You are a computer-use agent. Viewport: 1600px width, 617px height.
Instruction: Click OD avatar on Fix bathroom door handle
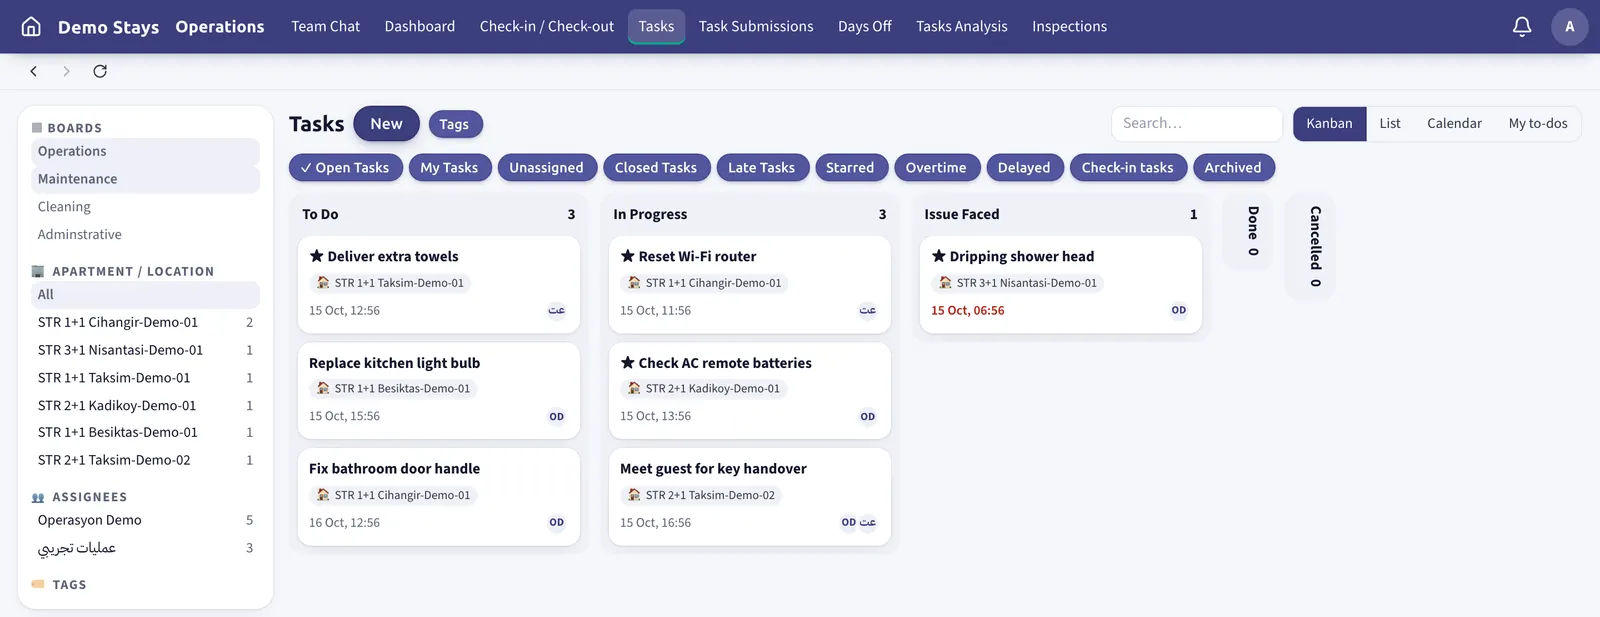pos(557,523)
